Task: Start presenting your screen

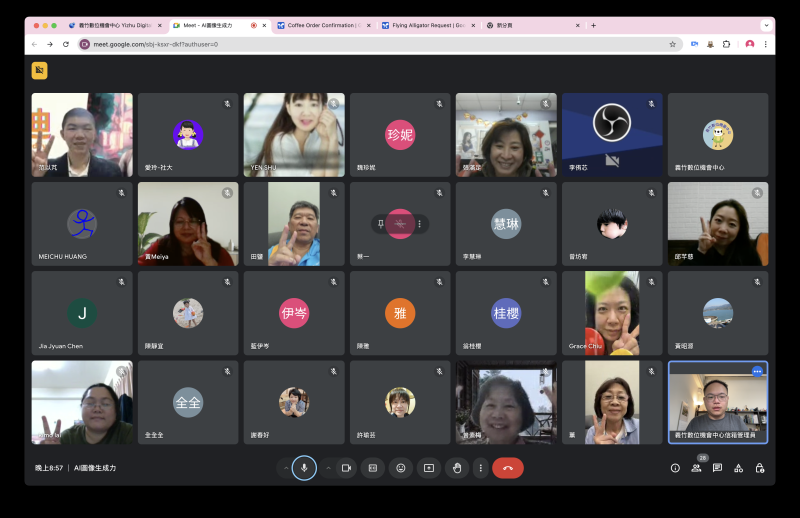Action: coord(429,467)
